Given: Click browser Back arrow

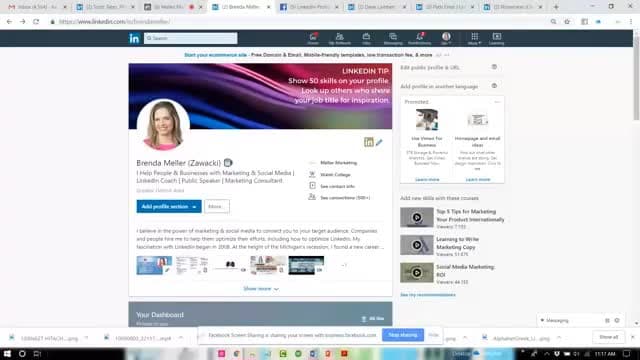Looking at the screenshot, I should coord(9,22).
